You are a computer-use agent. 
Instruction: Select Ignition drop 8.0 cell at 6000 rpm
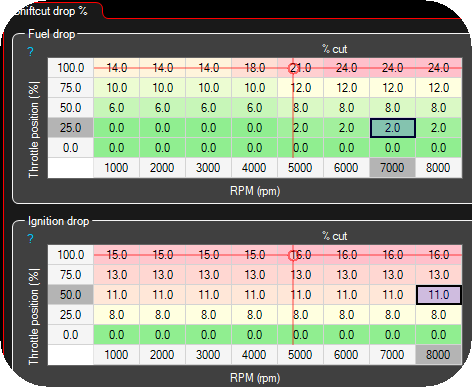point(346,315)
